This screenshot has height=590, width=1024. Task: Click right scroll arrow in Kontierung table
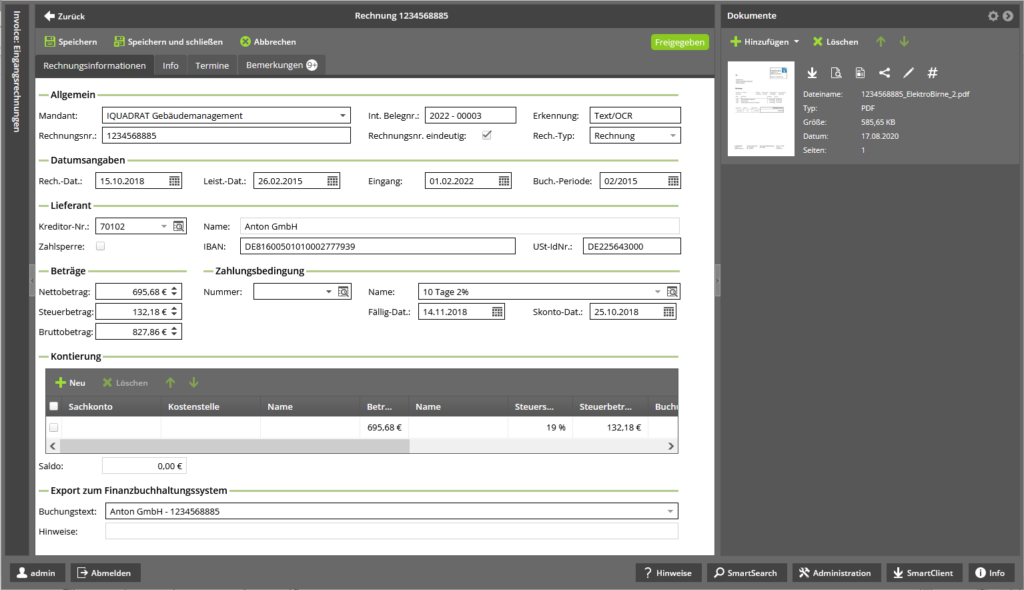pyautogui.click(x=671, y=446)
